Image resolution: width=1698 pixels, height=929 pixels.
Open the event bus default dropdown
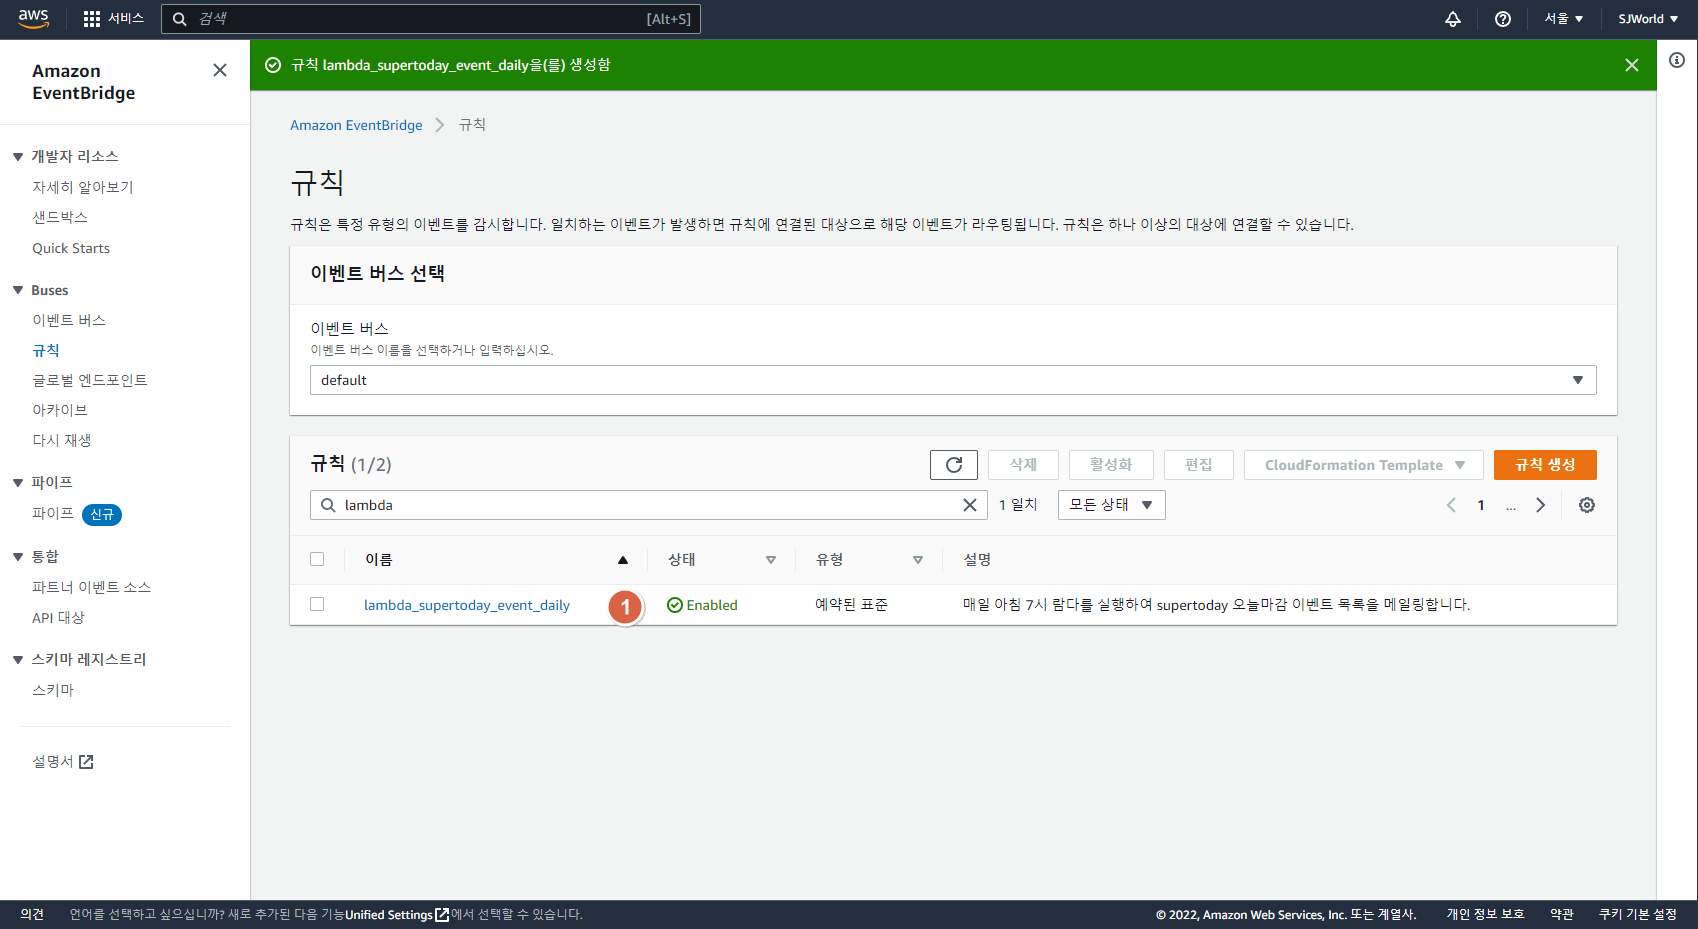pyautogui.click(x=953, y=380)
